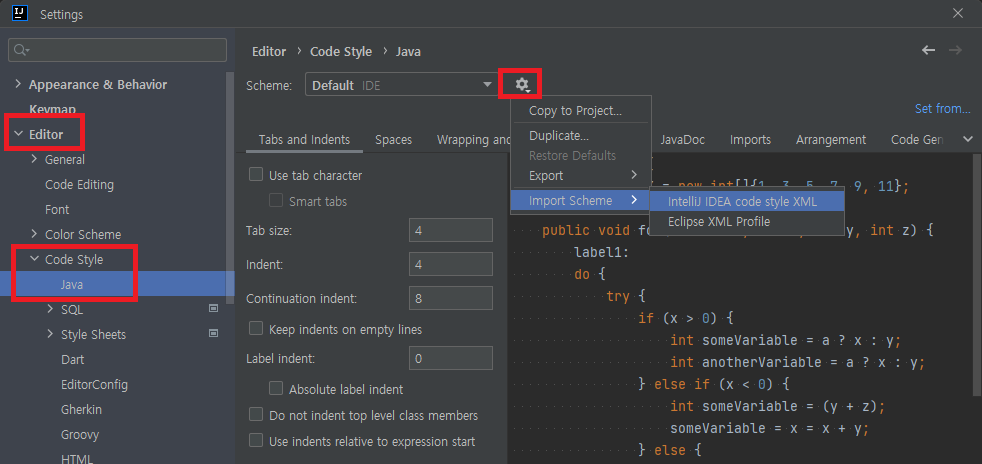The width and height of the screenshot is (982, 464).
Task: Select Keymap in the settings tree
Action: tap(52, 109)
